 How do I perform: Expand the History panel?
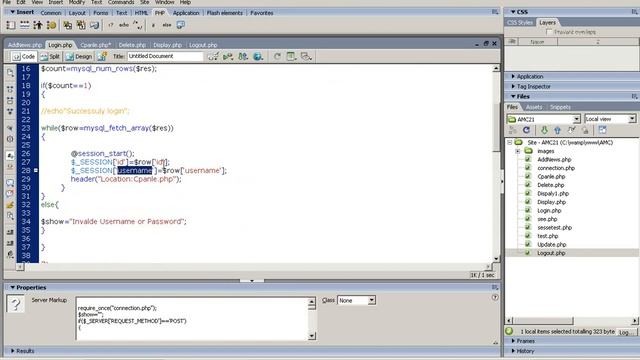point(513,351)
